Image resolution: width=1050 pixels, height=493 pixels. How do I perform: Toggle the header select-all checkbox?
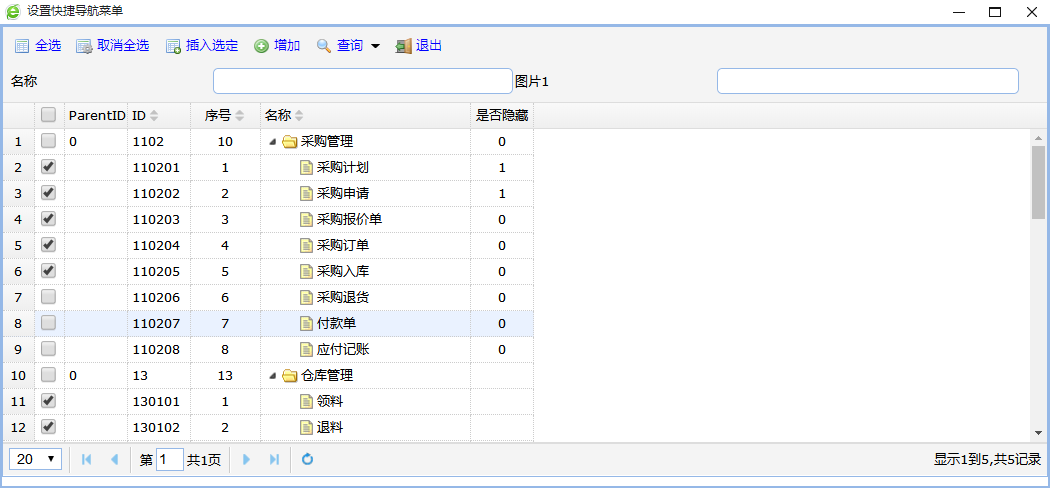click(48, 115)
